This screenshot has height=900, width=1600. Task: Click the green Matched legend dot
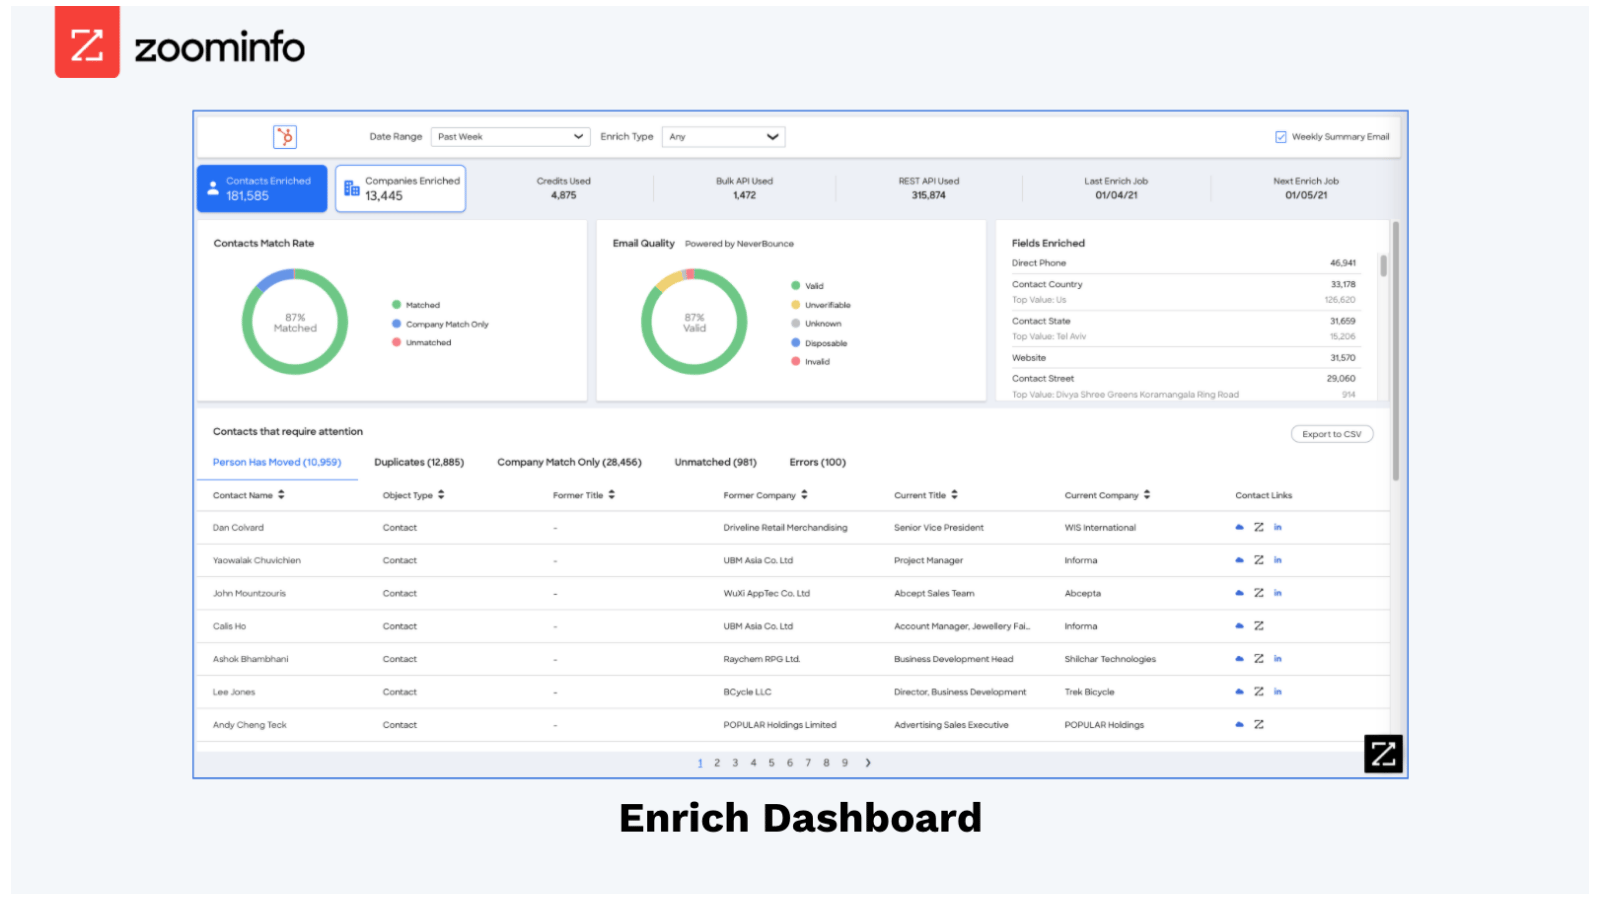pos(397,305)
